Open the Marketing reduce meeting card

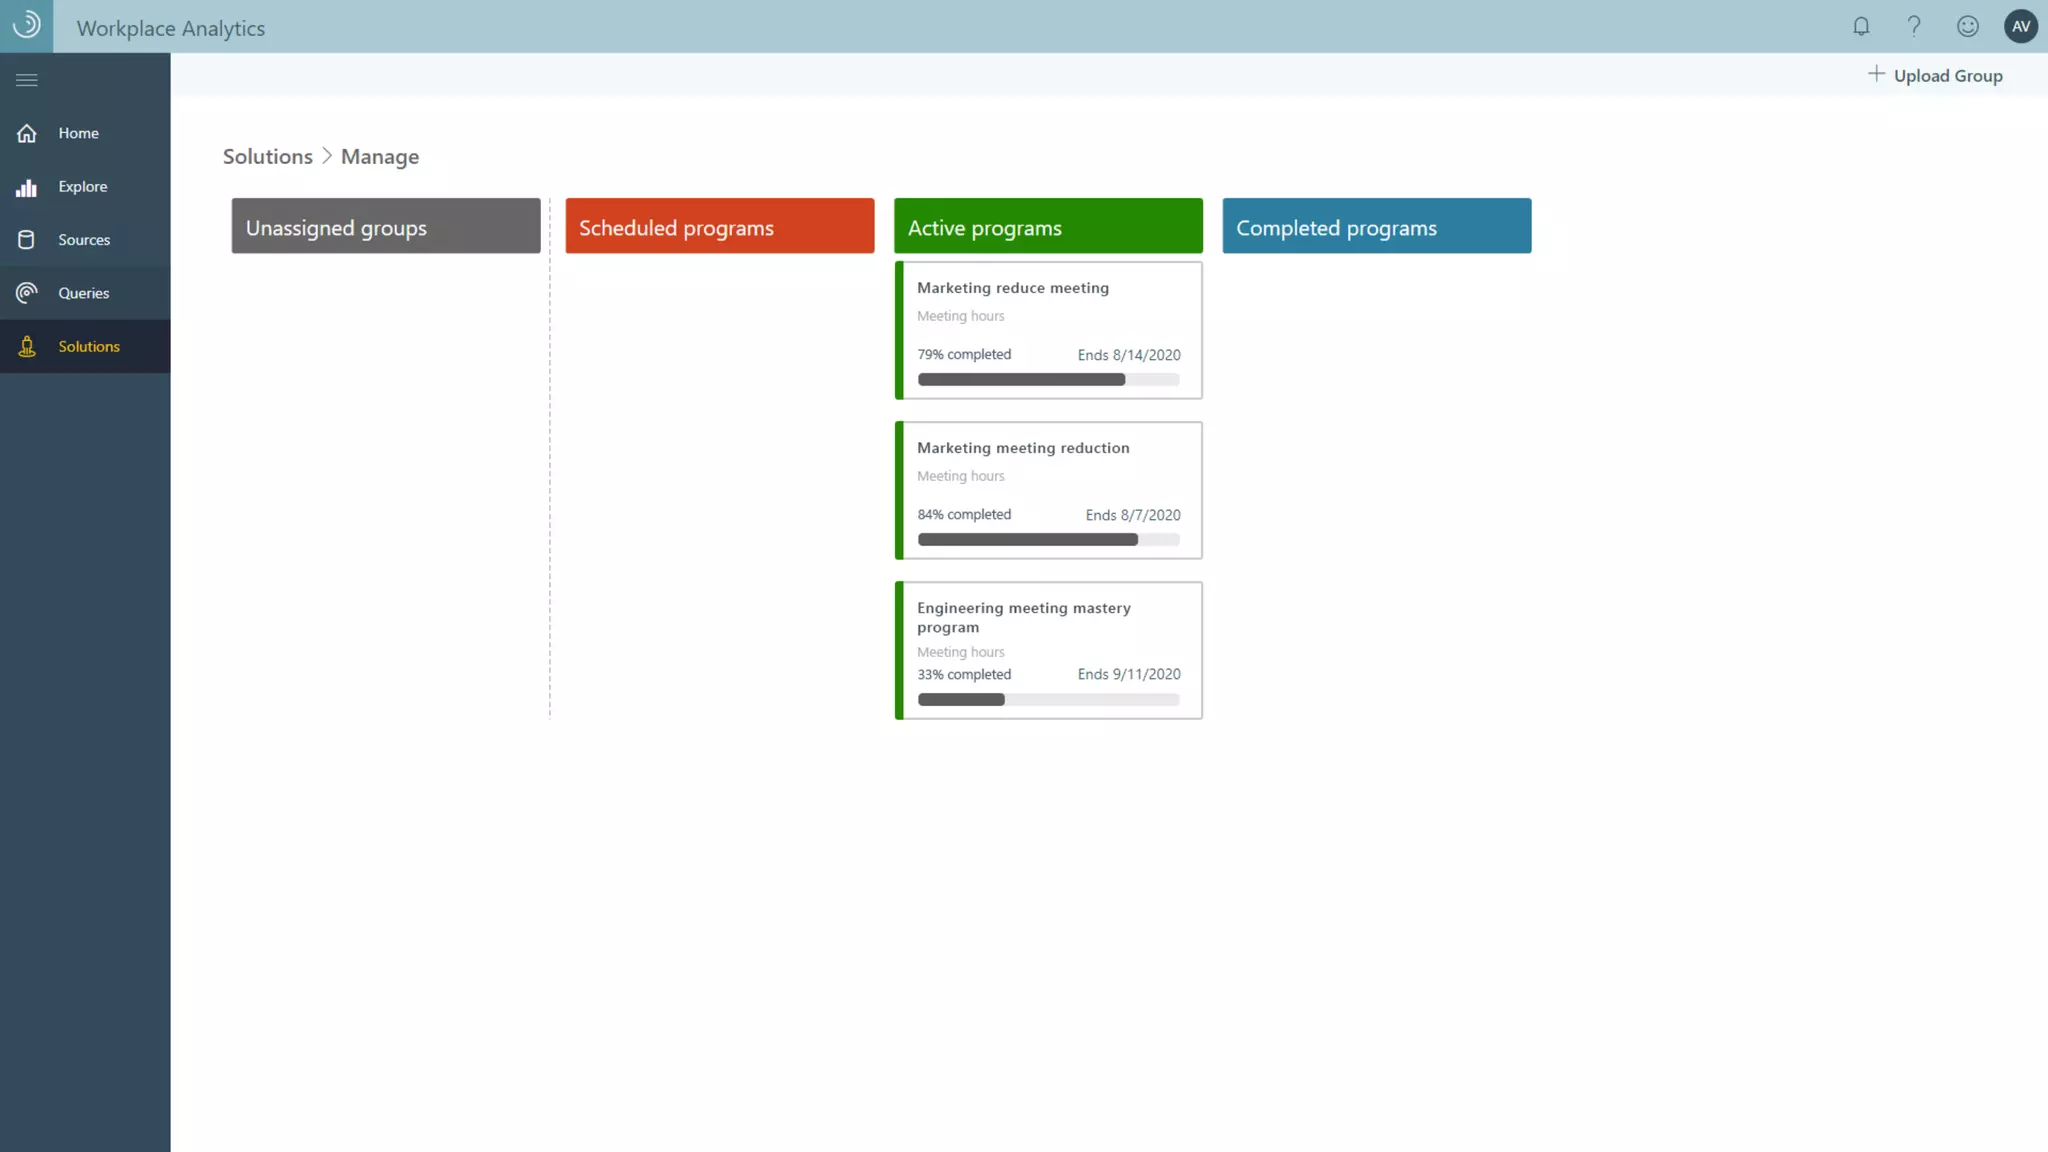1048,330
